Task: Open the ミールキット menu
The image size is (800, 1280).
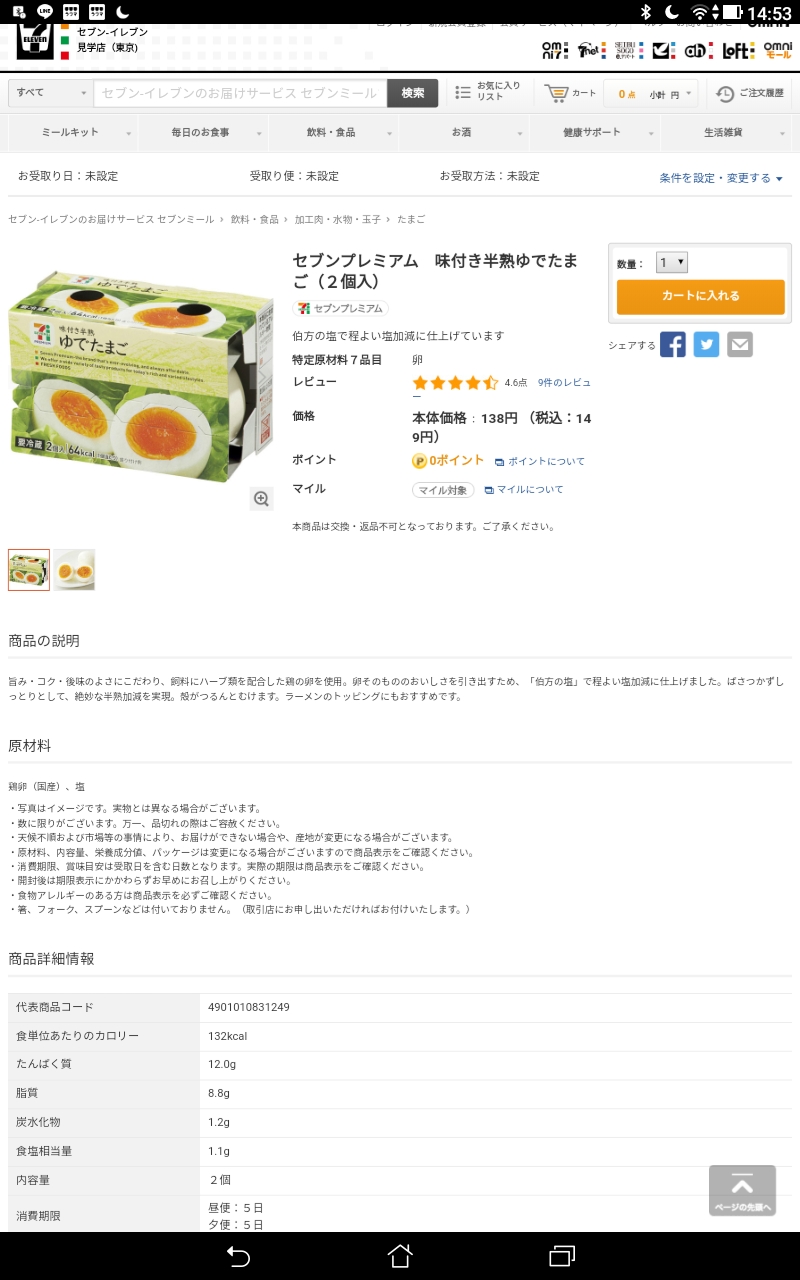Action: click(x=72, y=132)
